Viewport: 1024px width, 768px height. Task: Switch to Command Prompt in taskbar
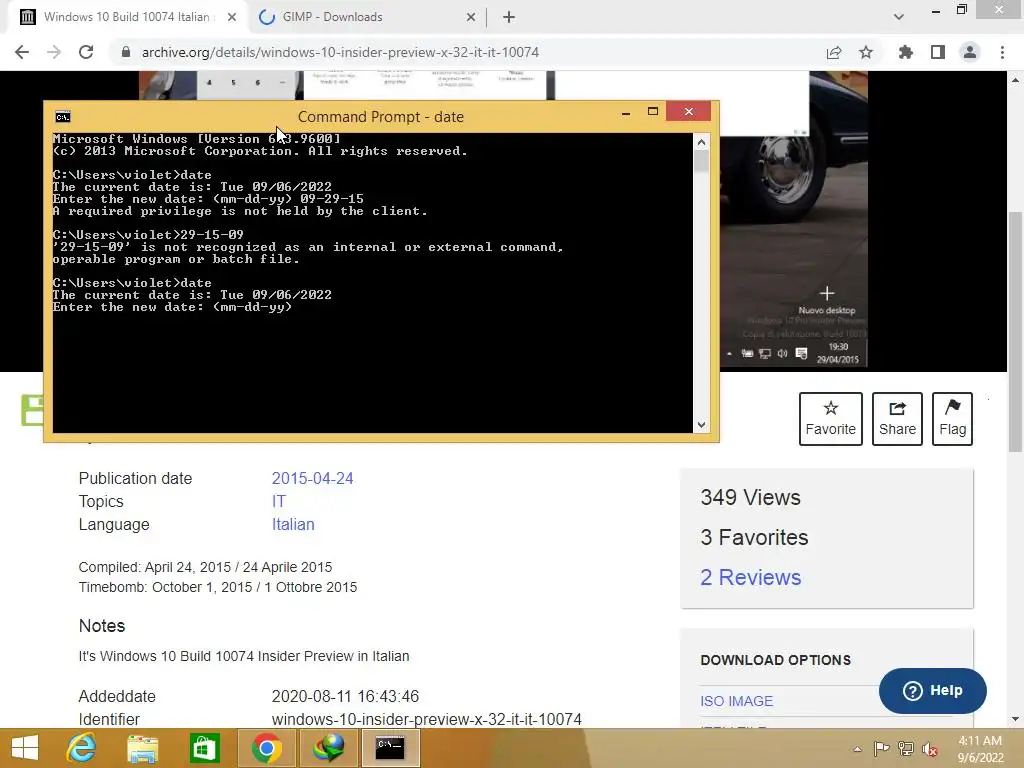click(x=390, y=748)
